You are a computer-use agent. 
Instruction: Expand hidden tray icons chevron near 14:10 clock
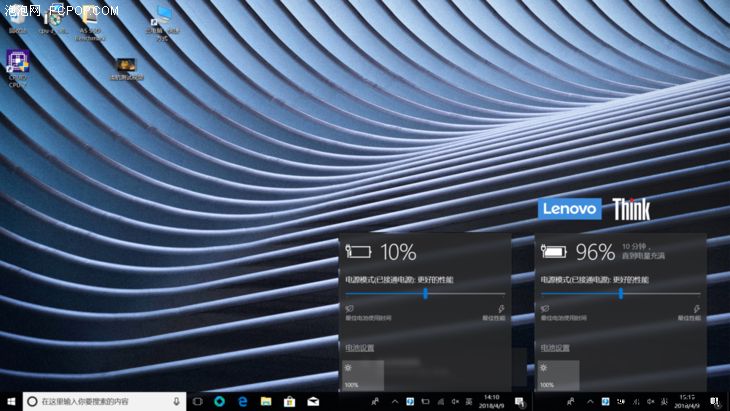click(395, 401)
